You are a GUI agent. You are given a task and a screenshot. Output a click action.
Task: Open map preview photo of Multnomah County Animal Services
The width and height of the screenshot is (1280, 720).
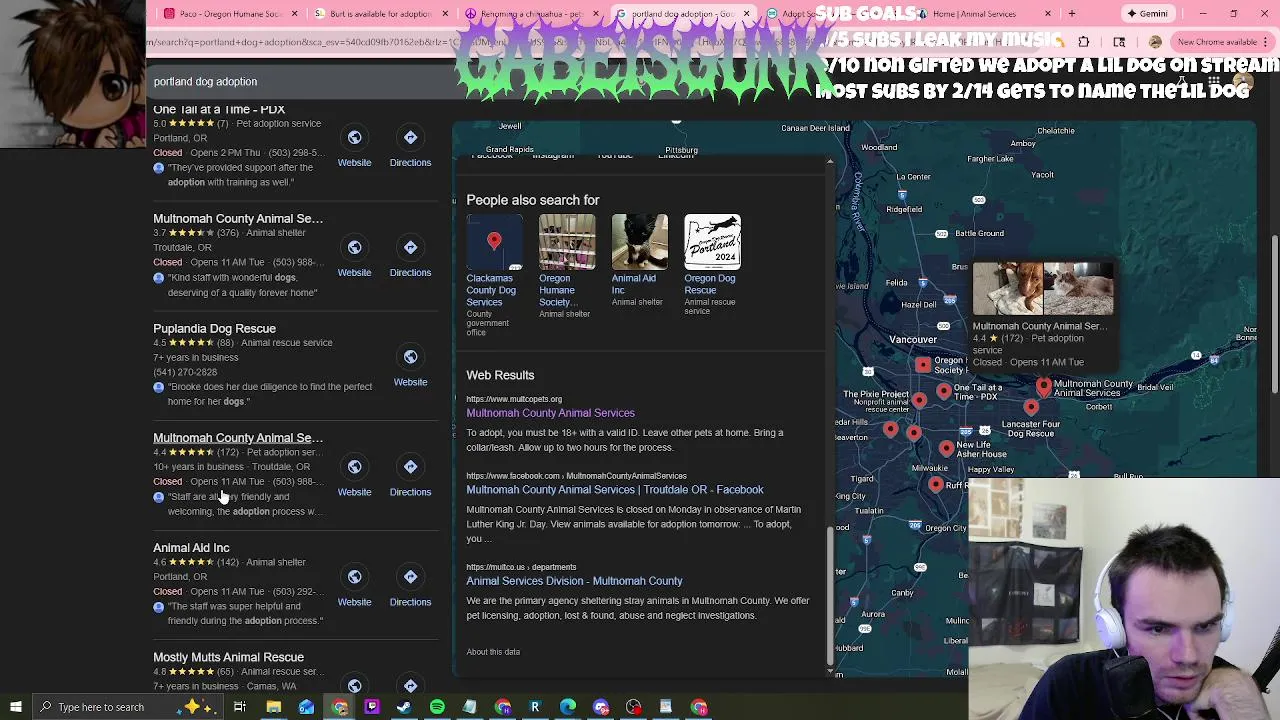point(1043,288)
